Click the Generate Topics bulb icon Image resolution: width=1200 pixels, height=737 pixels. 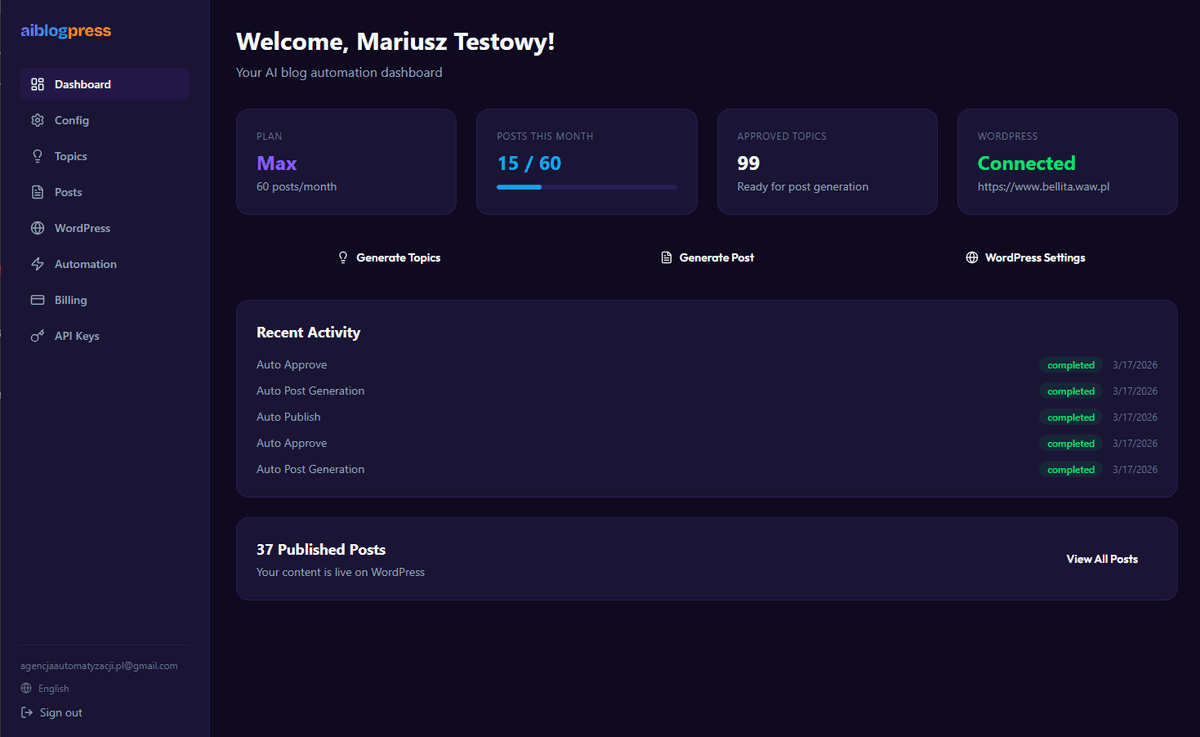pos(343,257)
